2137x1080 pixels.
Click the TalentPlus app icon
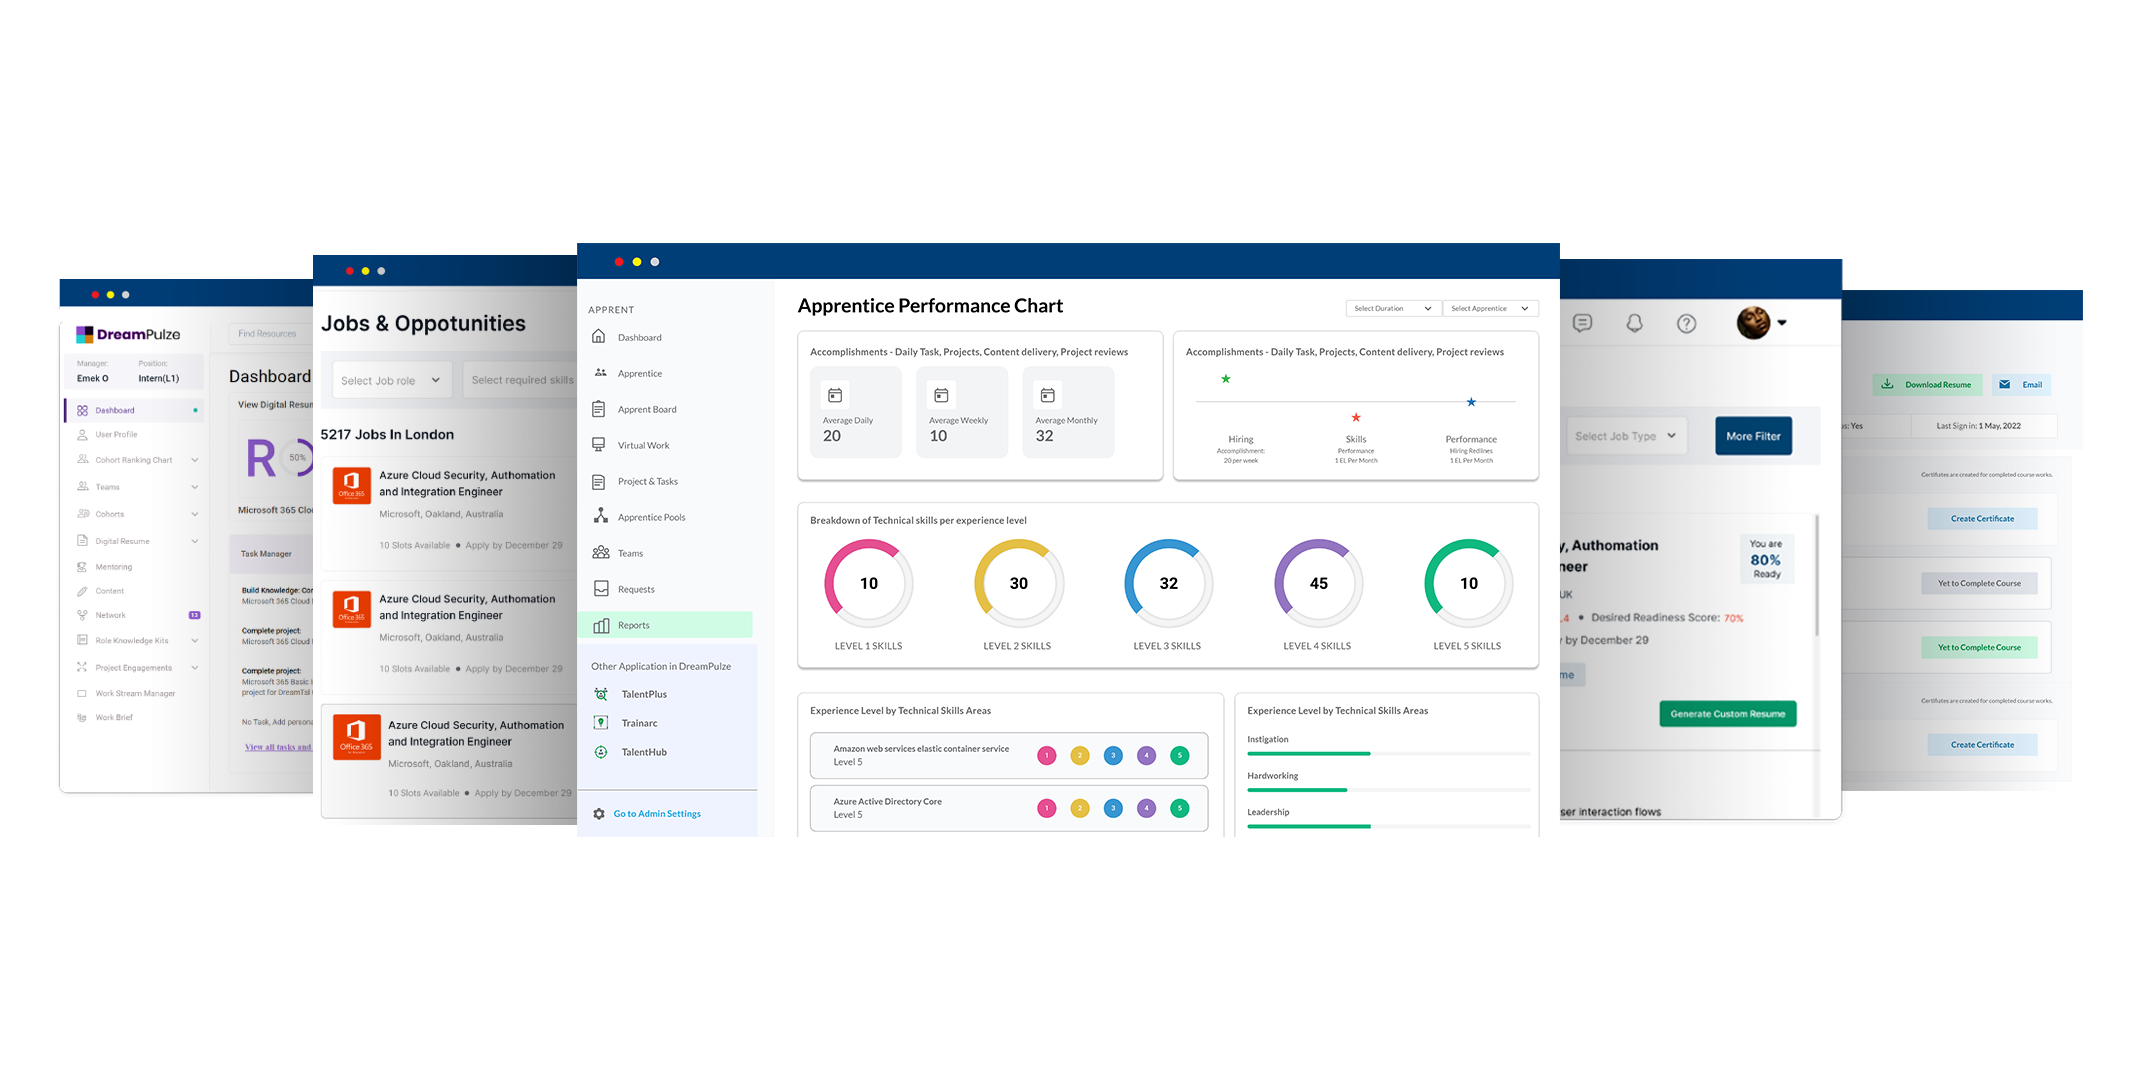click(601, 694)
